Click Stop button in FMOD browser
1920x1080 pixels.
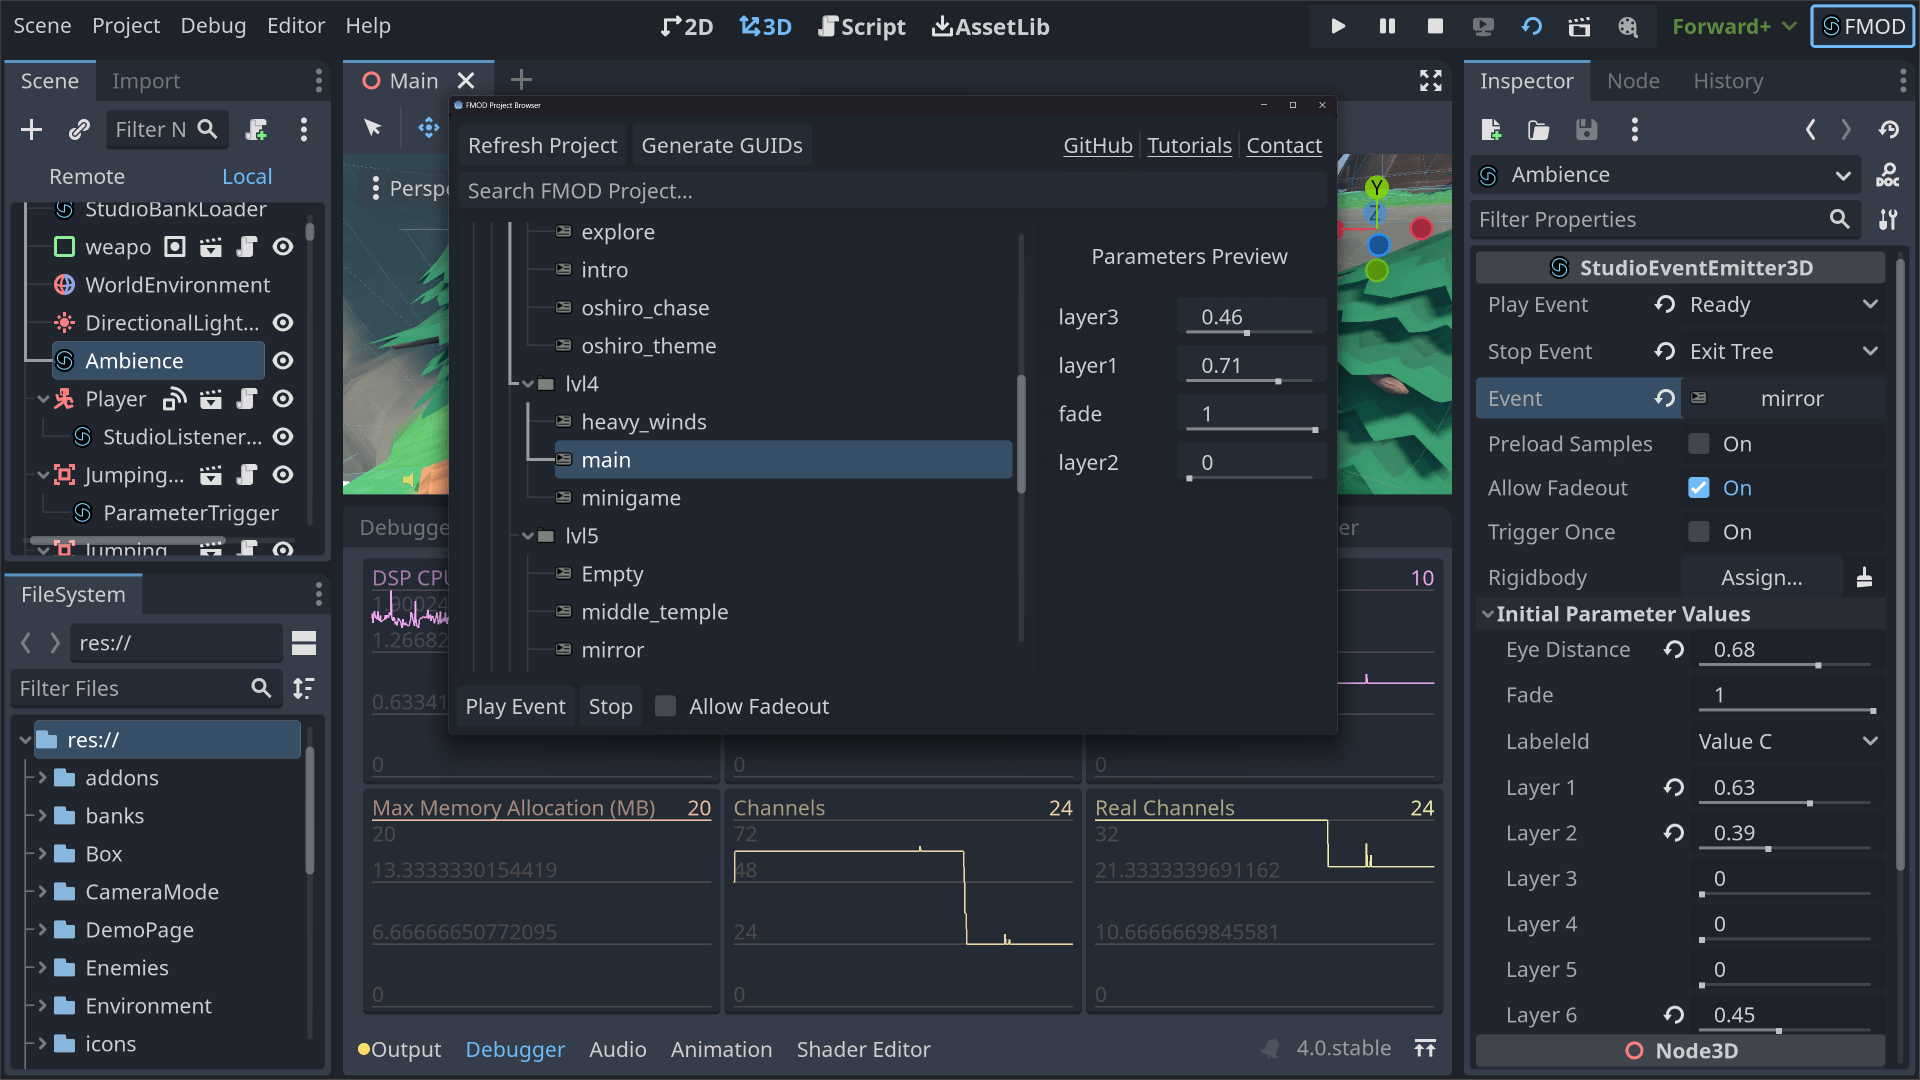click(610, 706)
